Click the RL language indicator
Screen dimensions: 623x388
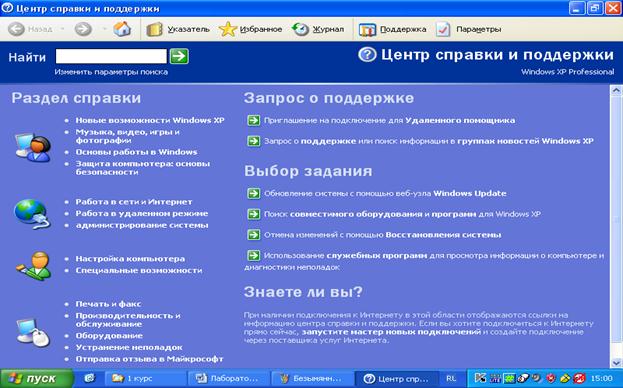point(451,378)
